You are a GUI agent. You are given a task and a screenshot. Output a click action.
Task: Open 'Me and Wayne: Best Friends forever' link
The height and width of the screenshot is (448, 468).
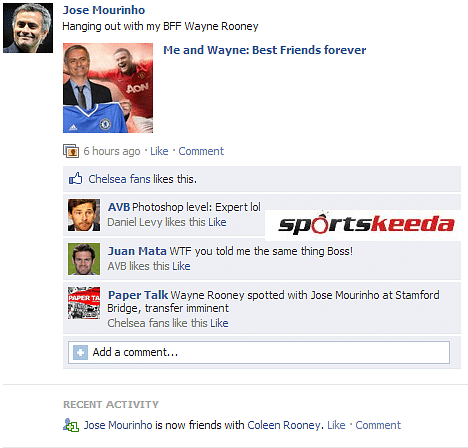264,50
